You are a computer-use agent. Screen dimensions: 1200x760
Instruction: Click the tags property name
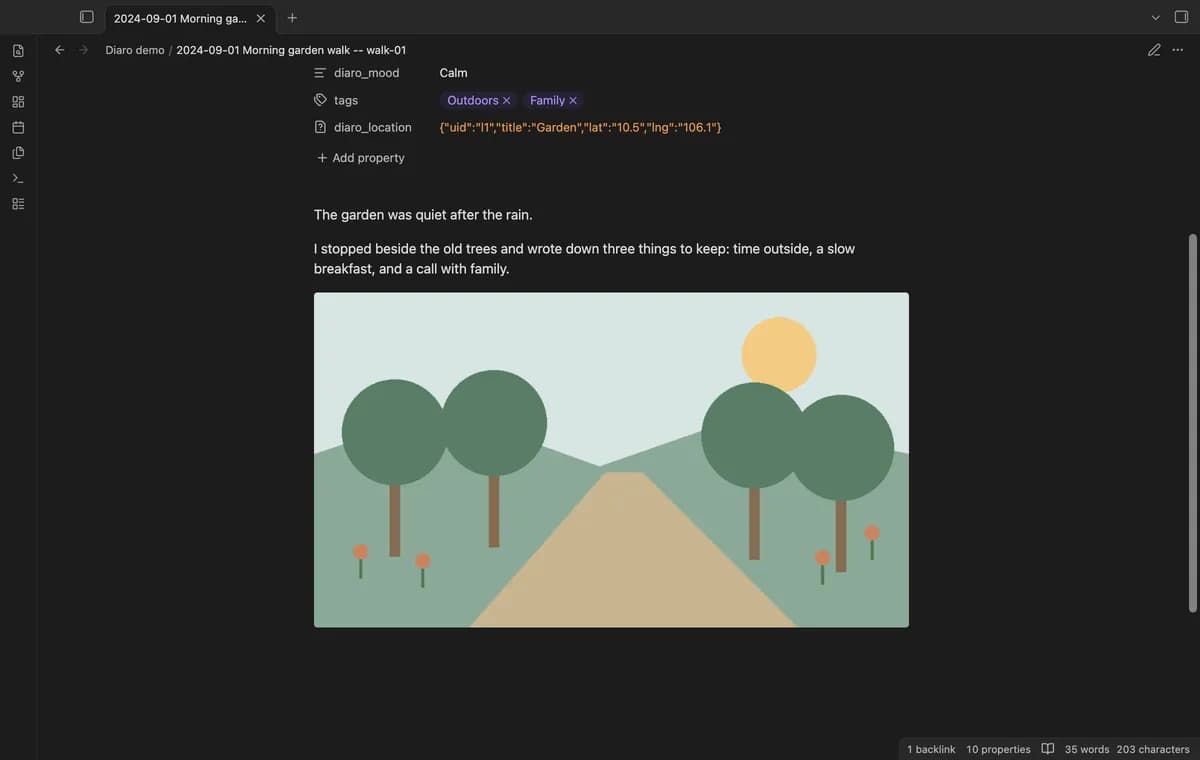[346, 100]
